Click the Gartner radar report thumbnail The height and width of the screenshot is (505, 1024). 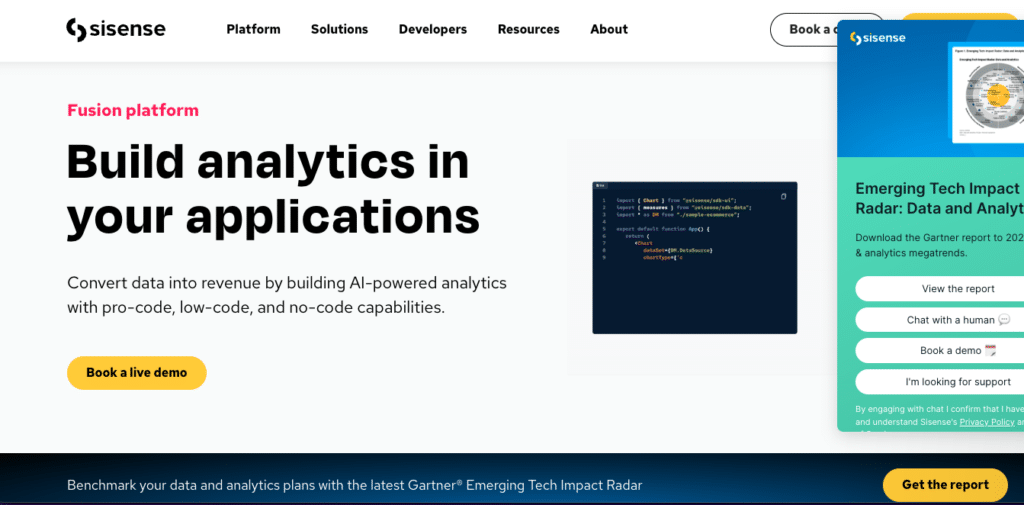[985, 93]
